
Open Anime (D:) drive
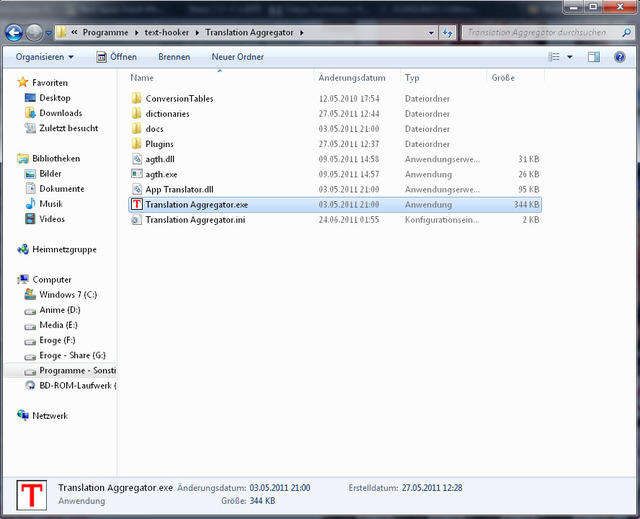tap(60, 310)
